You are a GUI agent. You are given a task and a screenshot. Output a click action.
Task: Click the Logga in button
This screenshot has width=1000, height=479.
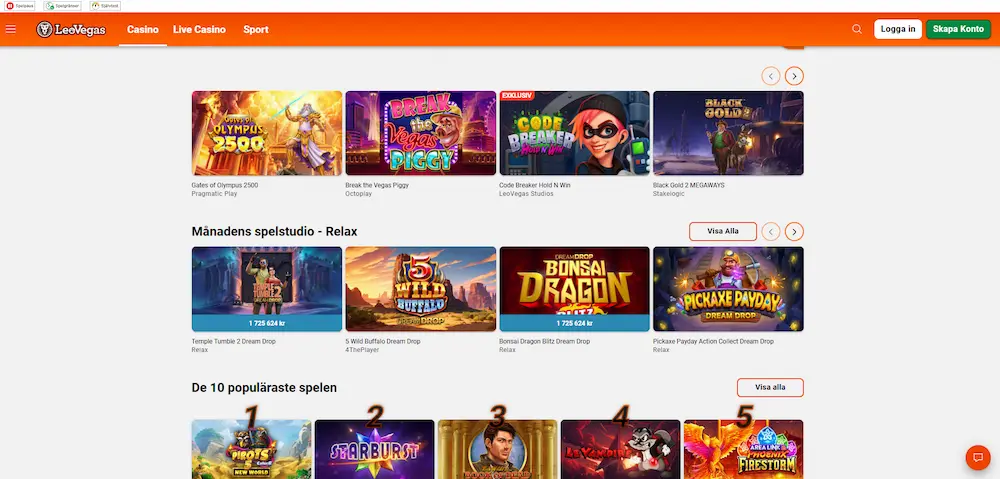click(897, 29)
